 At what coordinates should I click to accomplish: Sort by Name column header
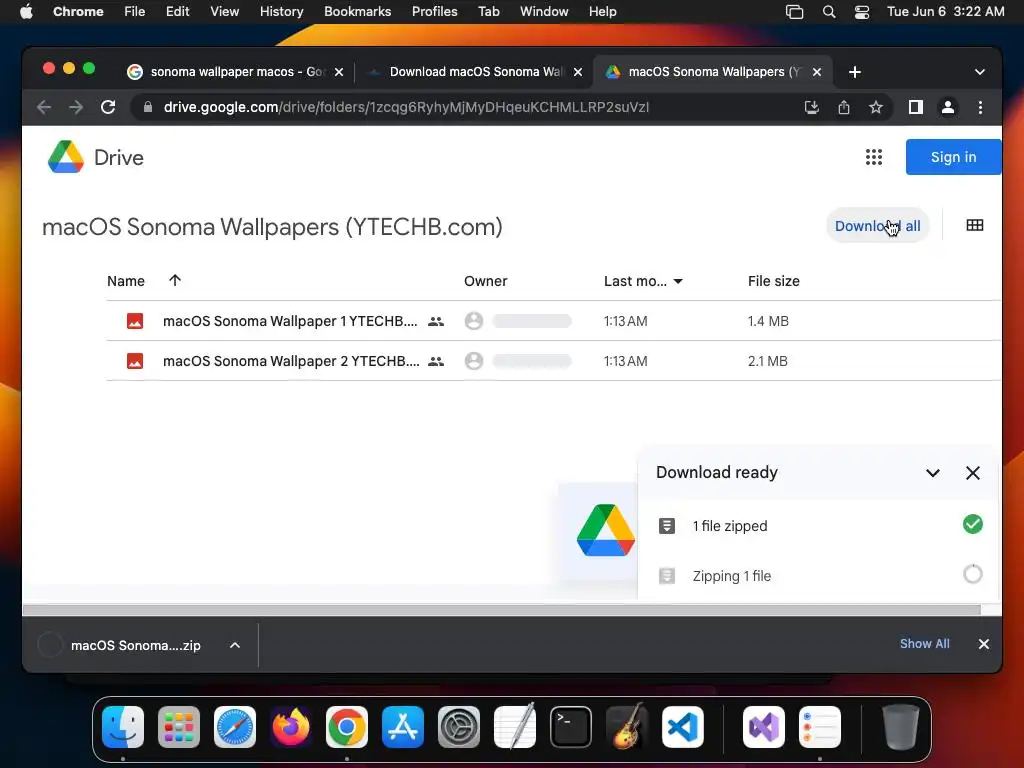(x=126, y=281)
